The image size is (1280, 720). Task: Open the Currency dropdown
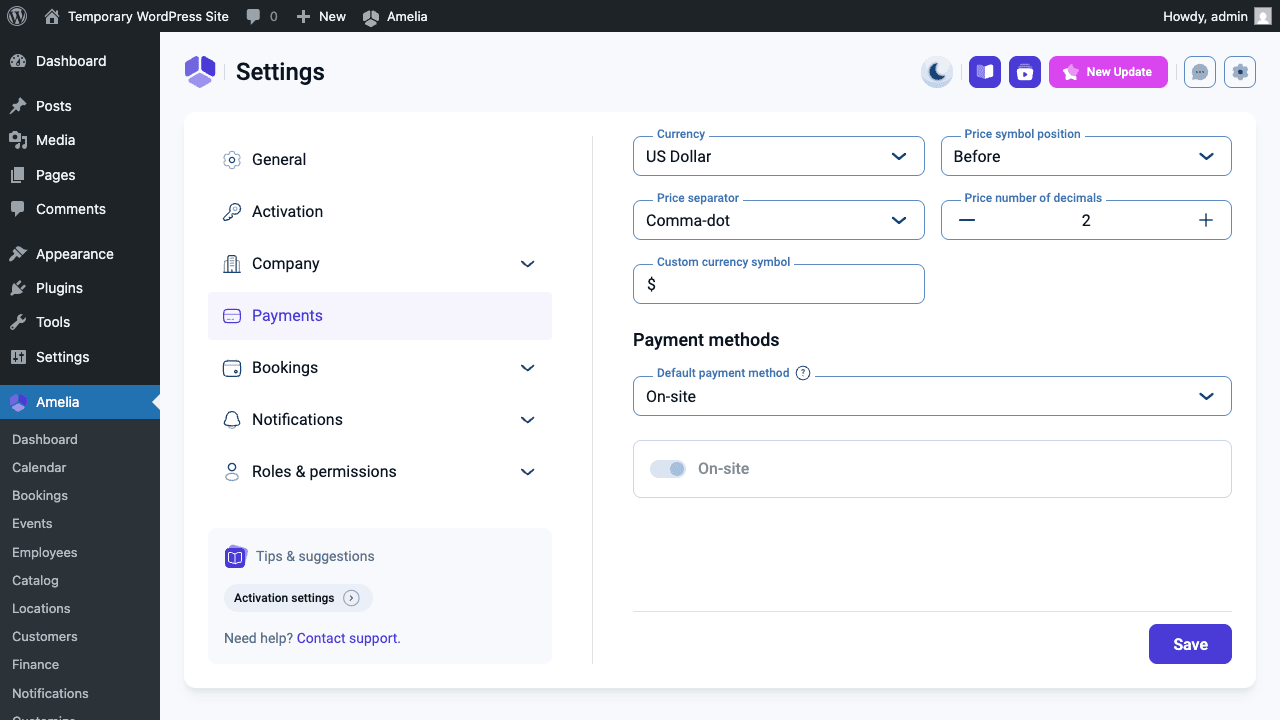(779, 156)
